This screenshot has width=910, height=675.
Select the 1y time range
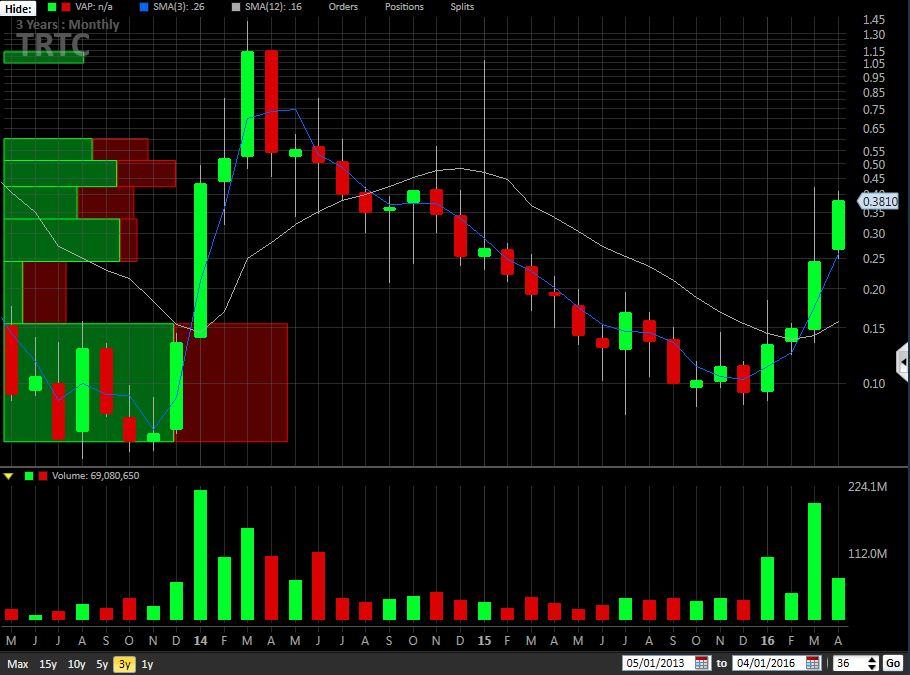(147, 664)
